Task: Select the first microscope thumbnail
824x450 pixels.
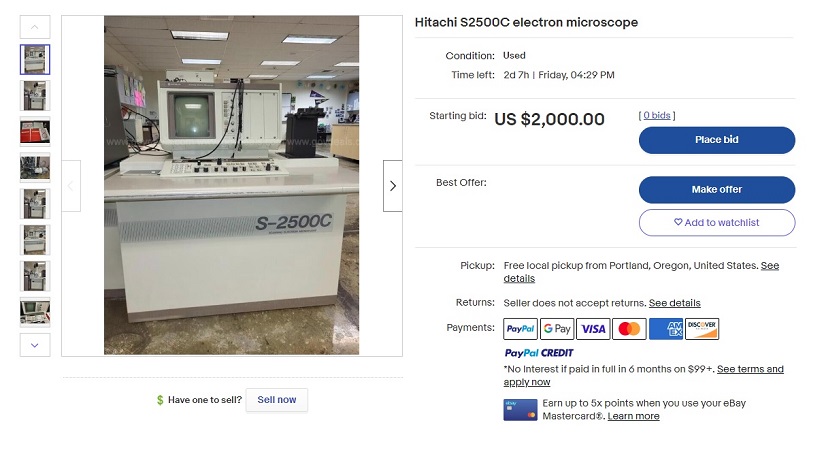Action: pos(35,60)
